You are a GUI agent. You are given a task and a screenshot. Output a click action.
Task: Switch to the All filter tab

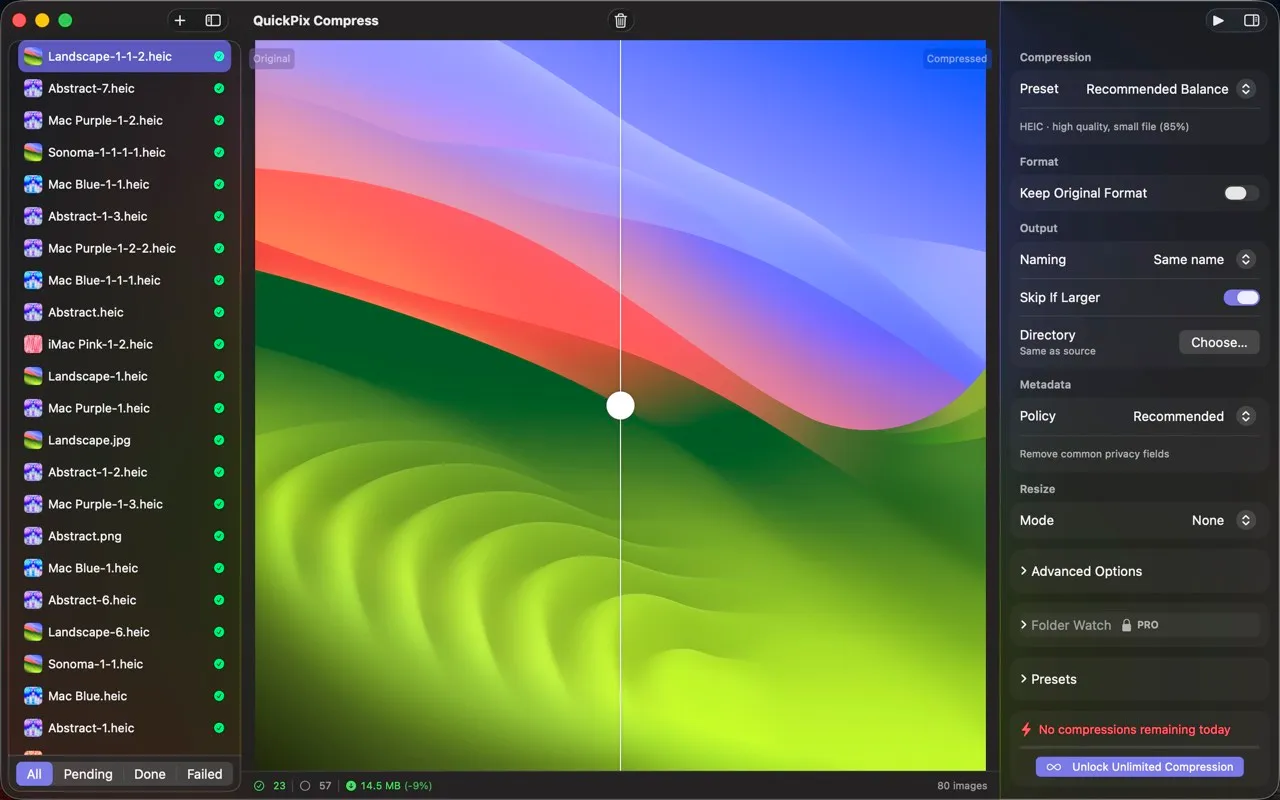34,774
